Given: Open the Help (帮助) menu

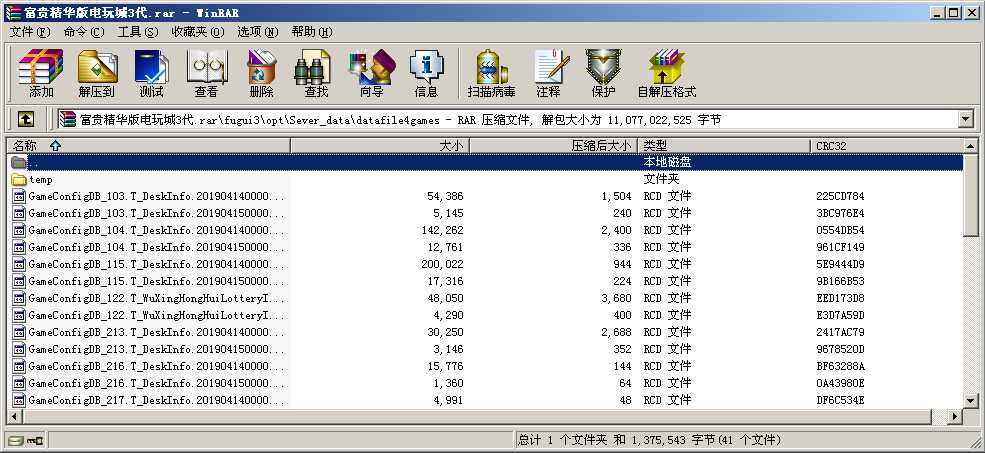Looking at the screenshot, I should (x=312, y=32).
